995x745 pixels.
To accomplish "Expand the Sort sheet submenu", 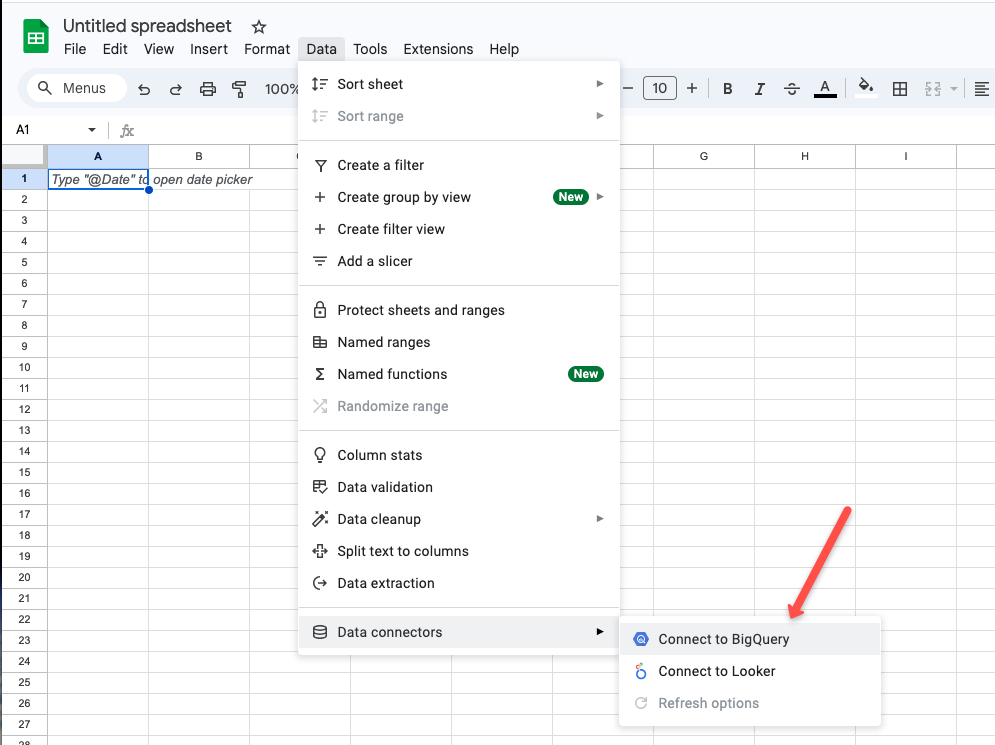I will click(459, 84).
